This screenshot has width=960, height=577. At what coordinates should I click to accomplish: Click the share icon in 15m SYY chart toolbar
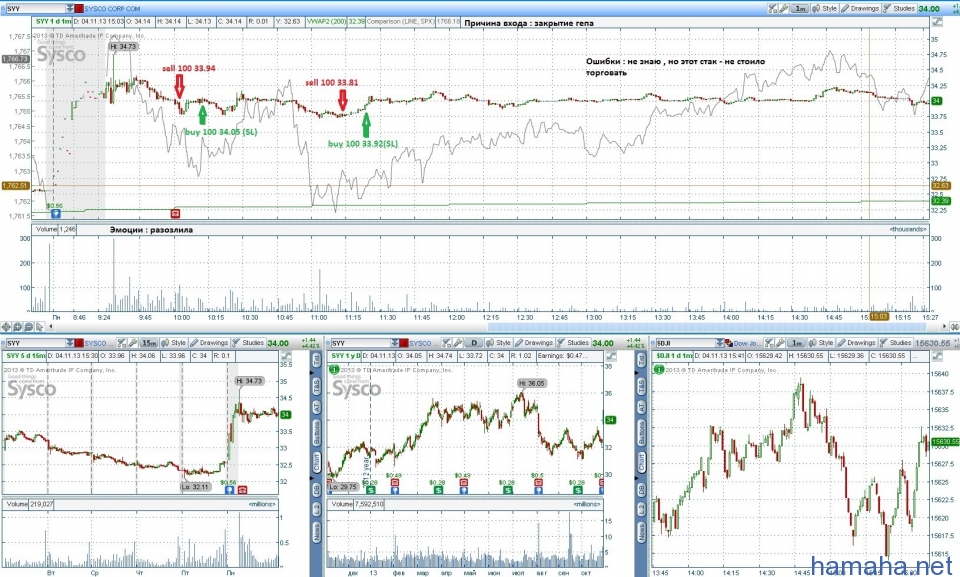[122, 343]
